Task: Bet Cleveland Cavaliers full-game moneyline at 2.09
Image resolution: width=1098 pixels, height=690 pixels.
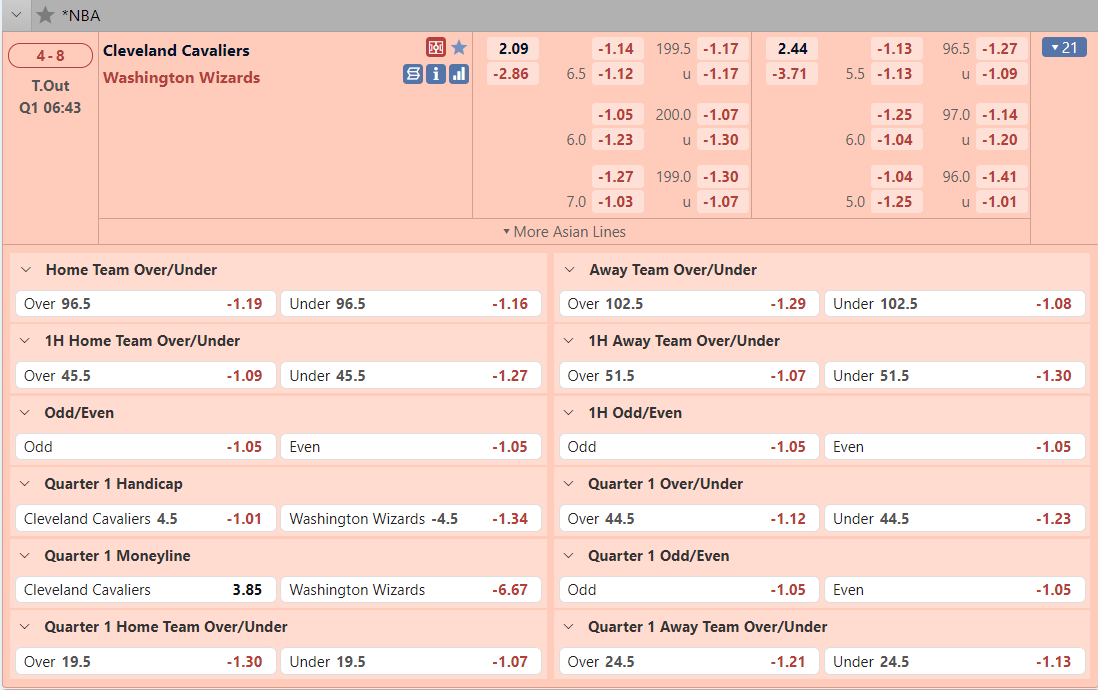Action: 513,48
